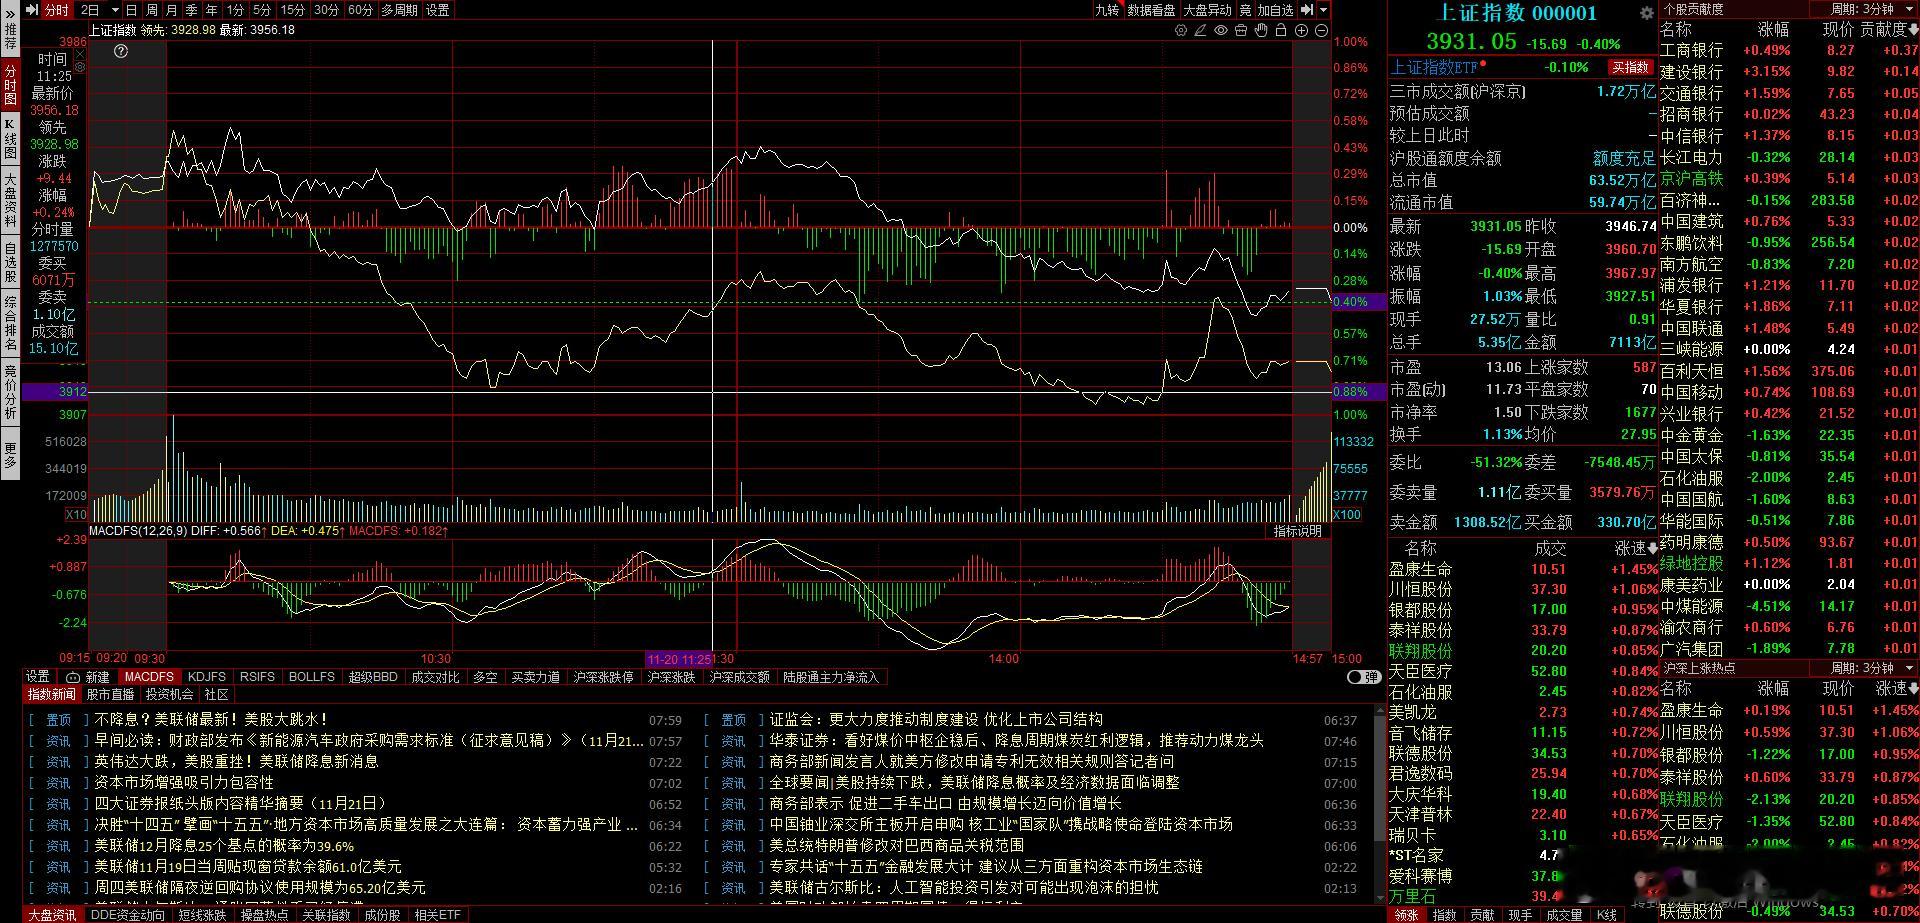Zoom in with the plus circle icon

click(x=1302, y=31)
